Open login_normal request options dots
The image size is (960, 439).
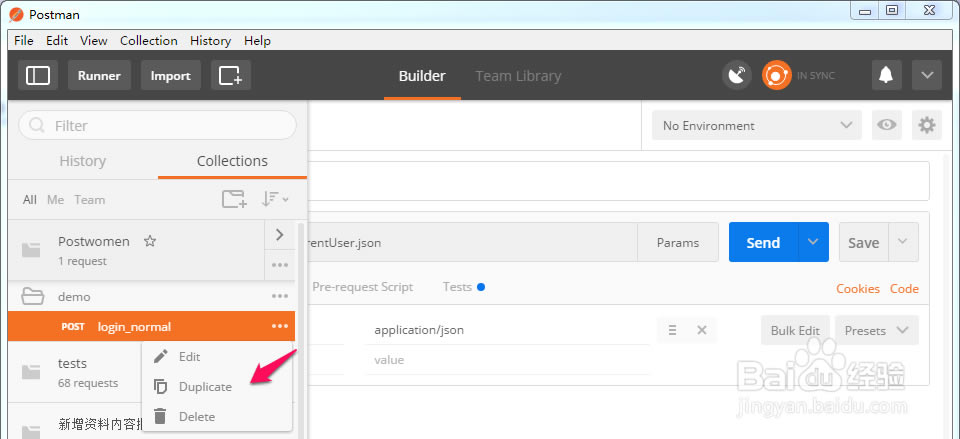point(280,326)
